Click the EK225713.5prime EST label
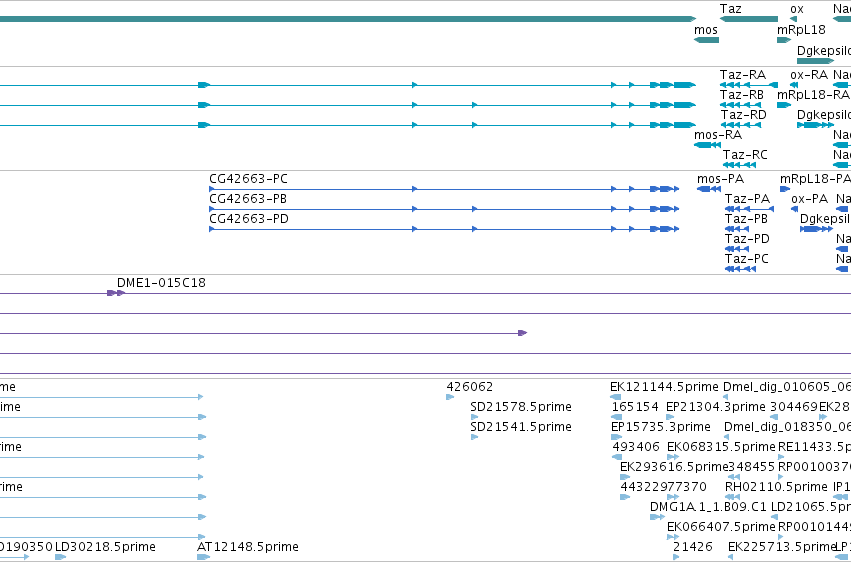The height and width of the screenshot is (562, 851). (781, 547)
